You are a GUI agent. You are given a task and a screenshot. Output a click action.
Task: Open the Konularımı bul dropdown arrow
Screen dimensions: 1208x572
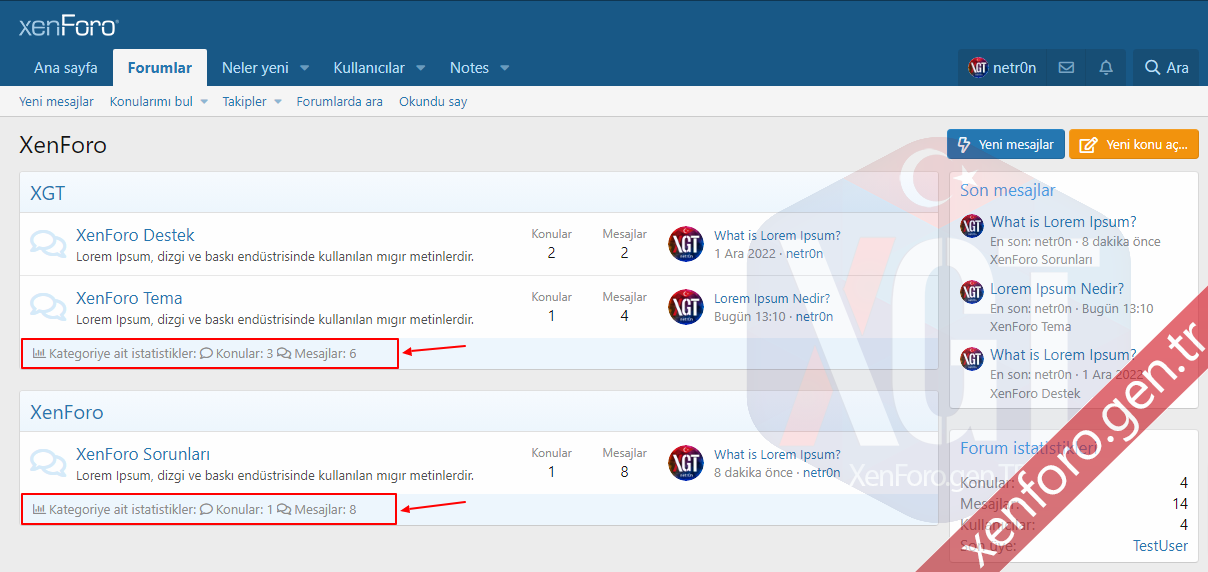[x=204, y=102]
